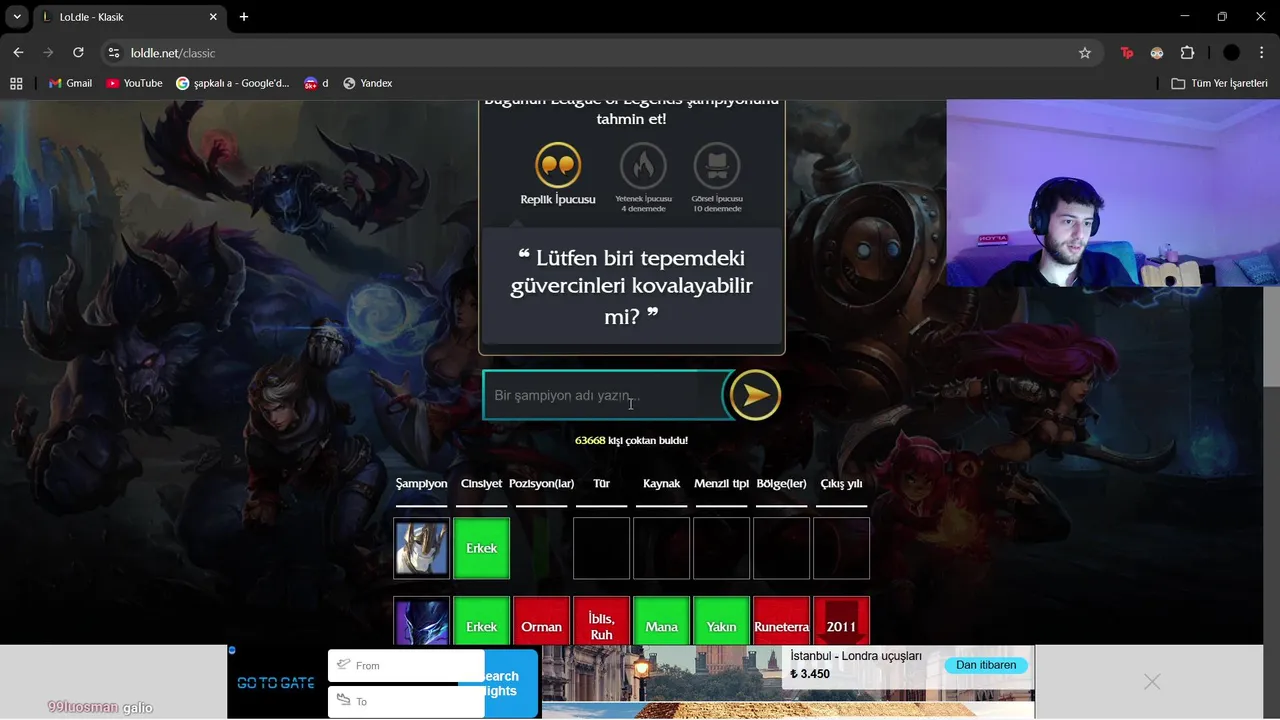Open the YouTube bookmark
This screenshot has height=720, width=1280.
coord(134,83)
